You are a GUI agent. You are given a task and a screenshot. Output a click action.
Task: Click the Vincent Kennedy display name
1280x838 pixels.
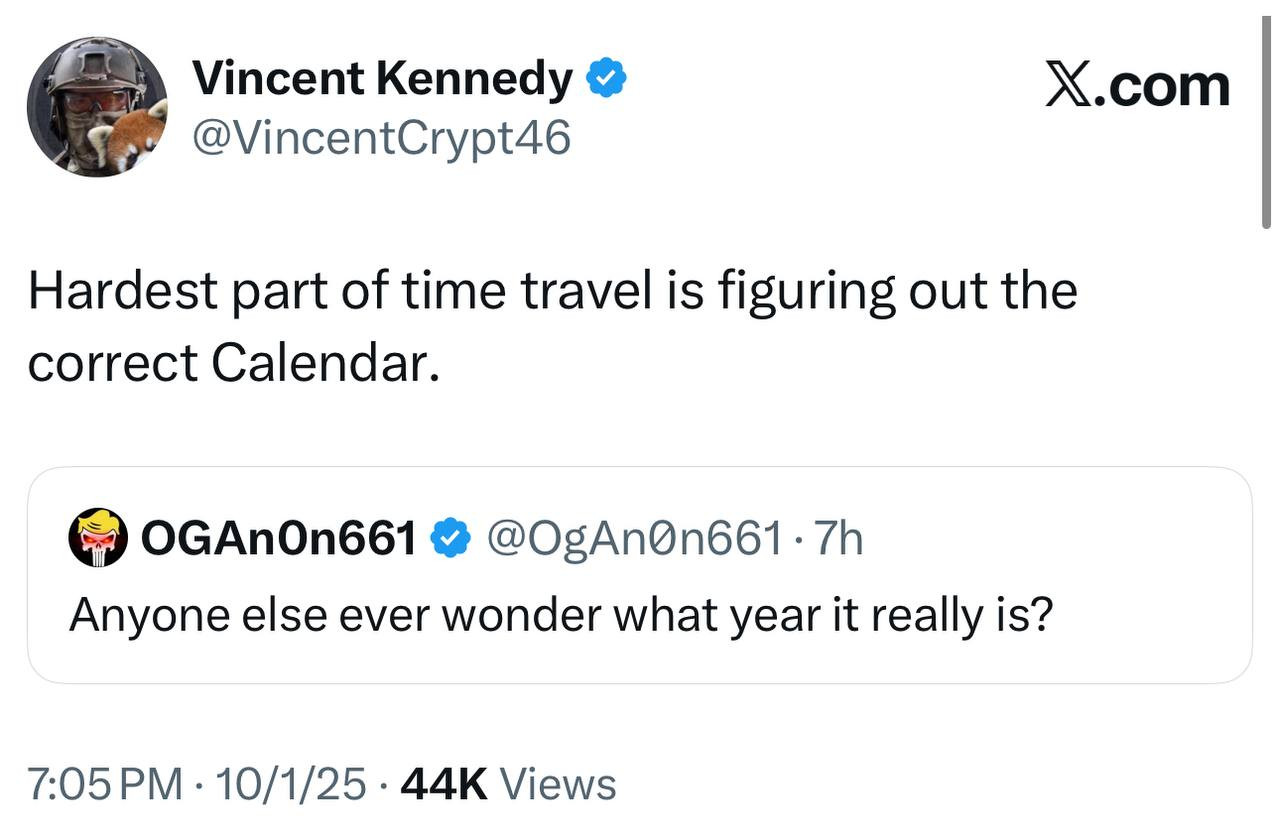[382, 78]
